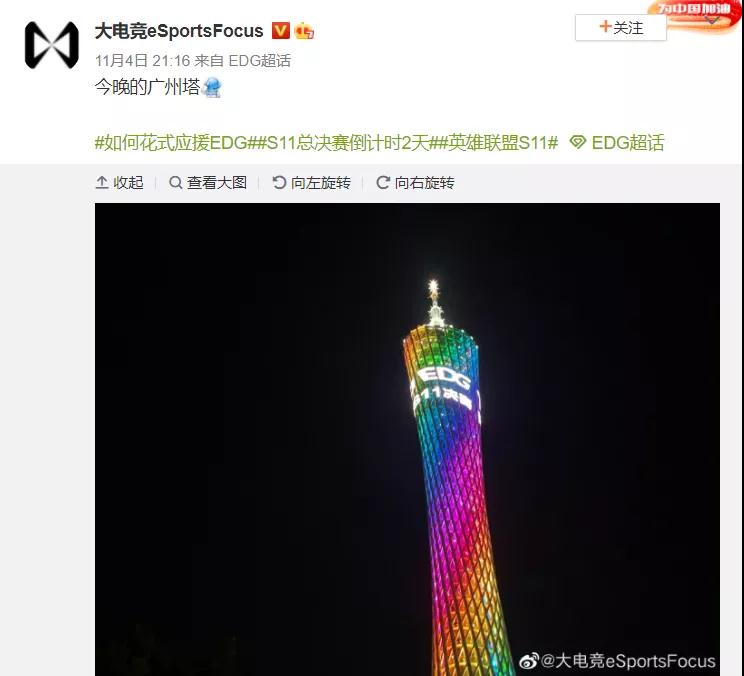This screenshot has width=744, height=676.
Task: Click the rotate-right arrow icon
Action: [383, 182]
